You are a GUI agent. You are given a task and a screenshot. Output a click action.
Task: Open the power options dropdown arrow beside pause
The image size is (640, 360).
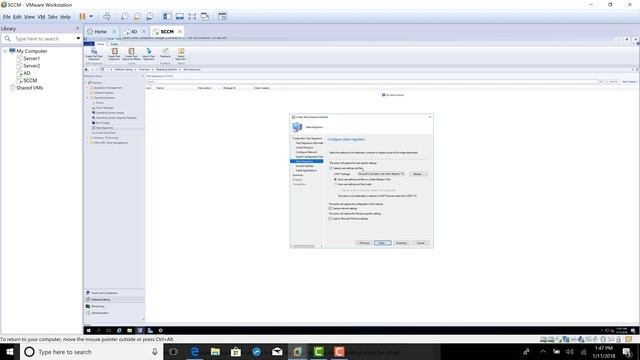[91, 17]
